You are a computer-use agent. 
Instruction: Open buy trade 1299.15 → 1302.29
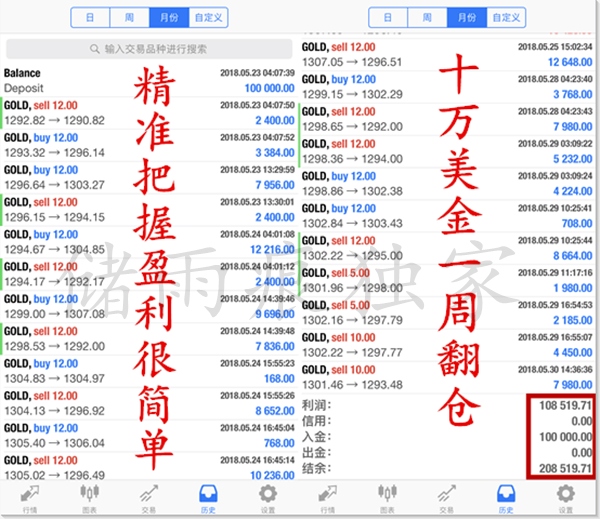point(447,87)
